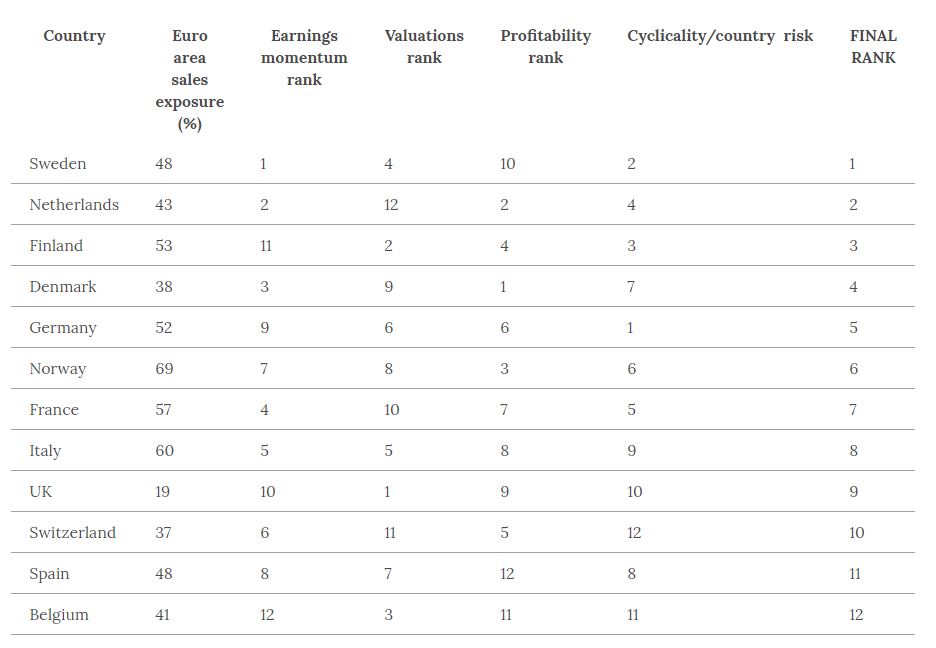This screenshot has width=936, height=648.
Task: Click the Cyclicality/country risk header
Action: point(720,36)
